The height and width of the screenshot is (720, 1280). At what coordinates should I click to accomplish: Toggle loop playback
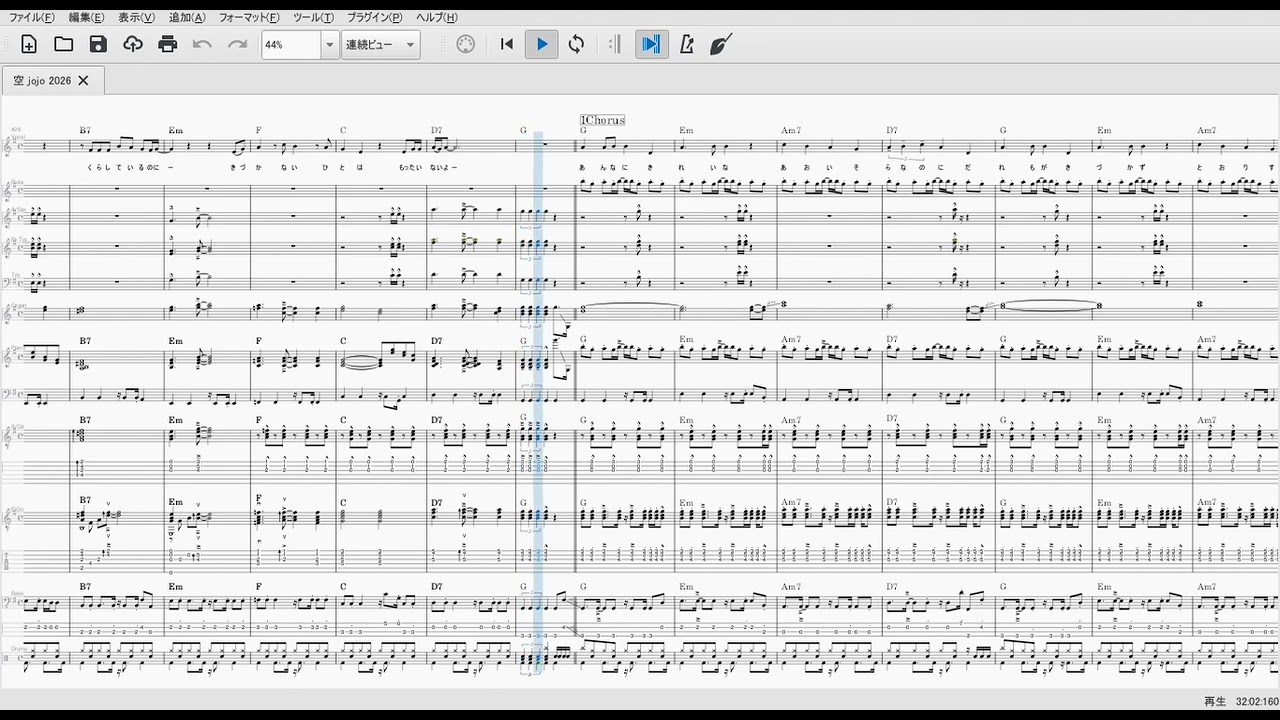point(576,44)
